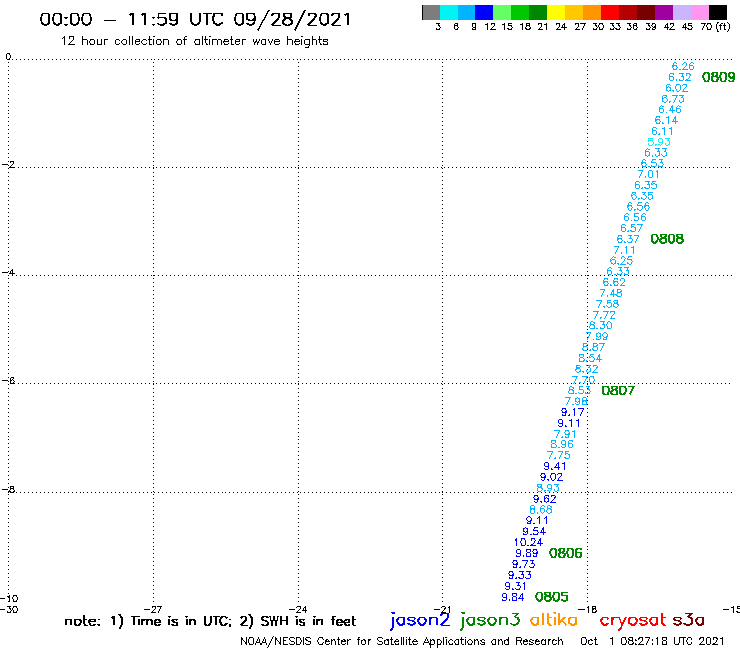Click the green time marker 0805
740x650 pixels.
(551, 597)
